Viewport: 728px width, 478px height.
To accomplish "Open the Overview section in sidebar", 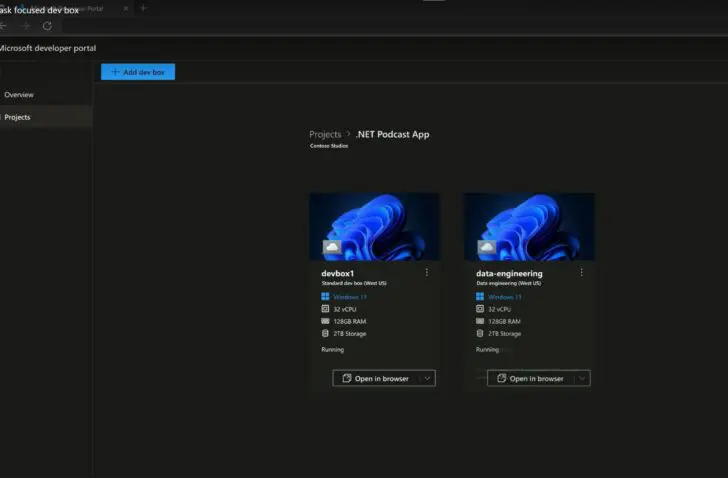I will (19, 95).
